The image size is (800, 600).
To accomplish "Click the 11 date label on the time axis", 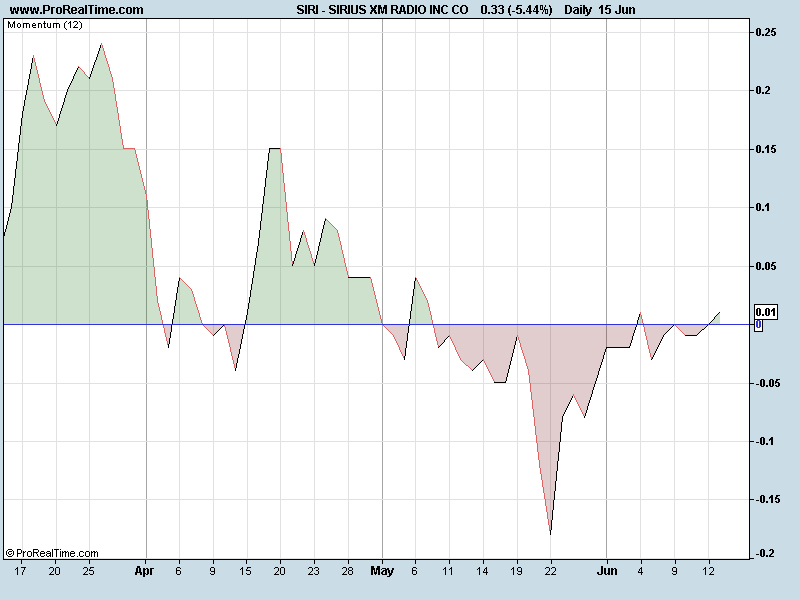I will (x=447, y=571).
